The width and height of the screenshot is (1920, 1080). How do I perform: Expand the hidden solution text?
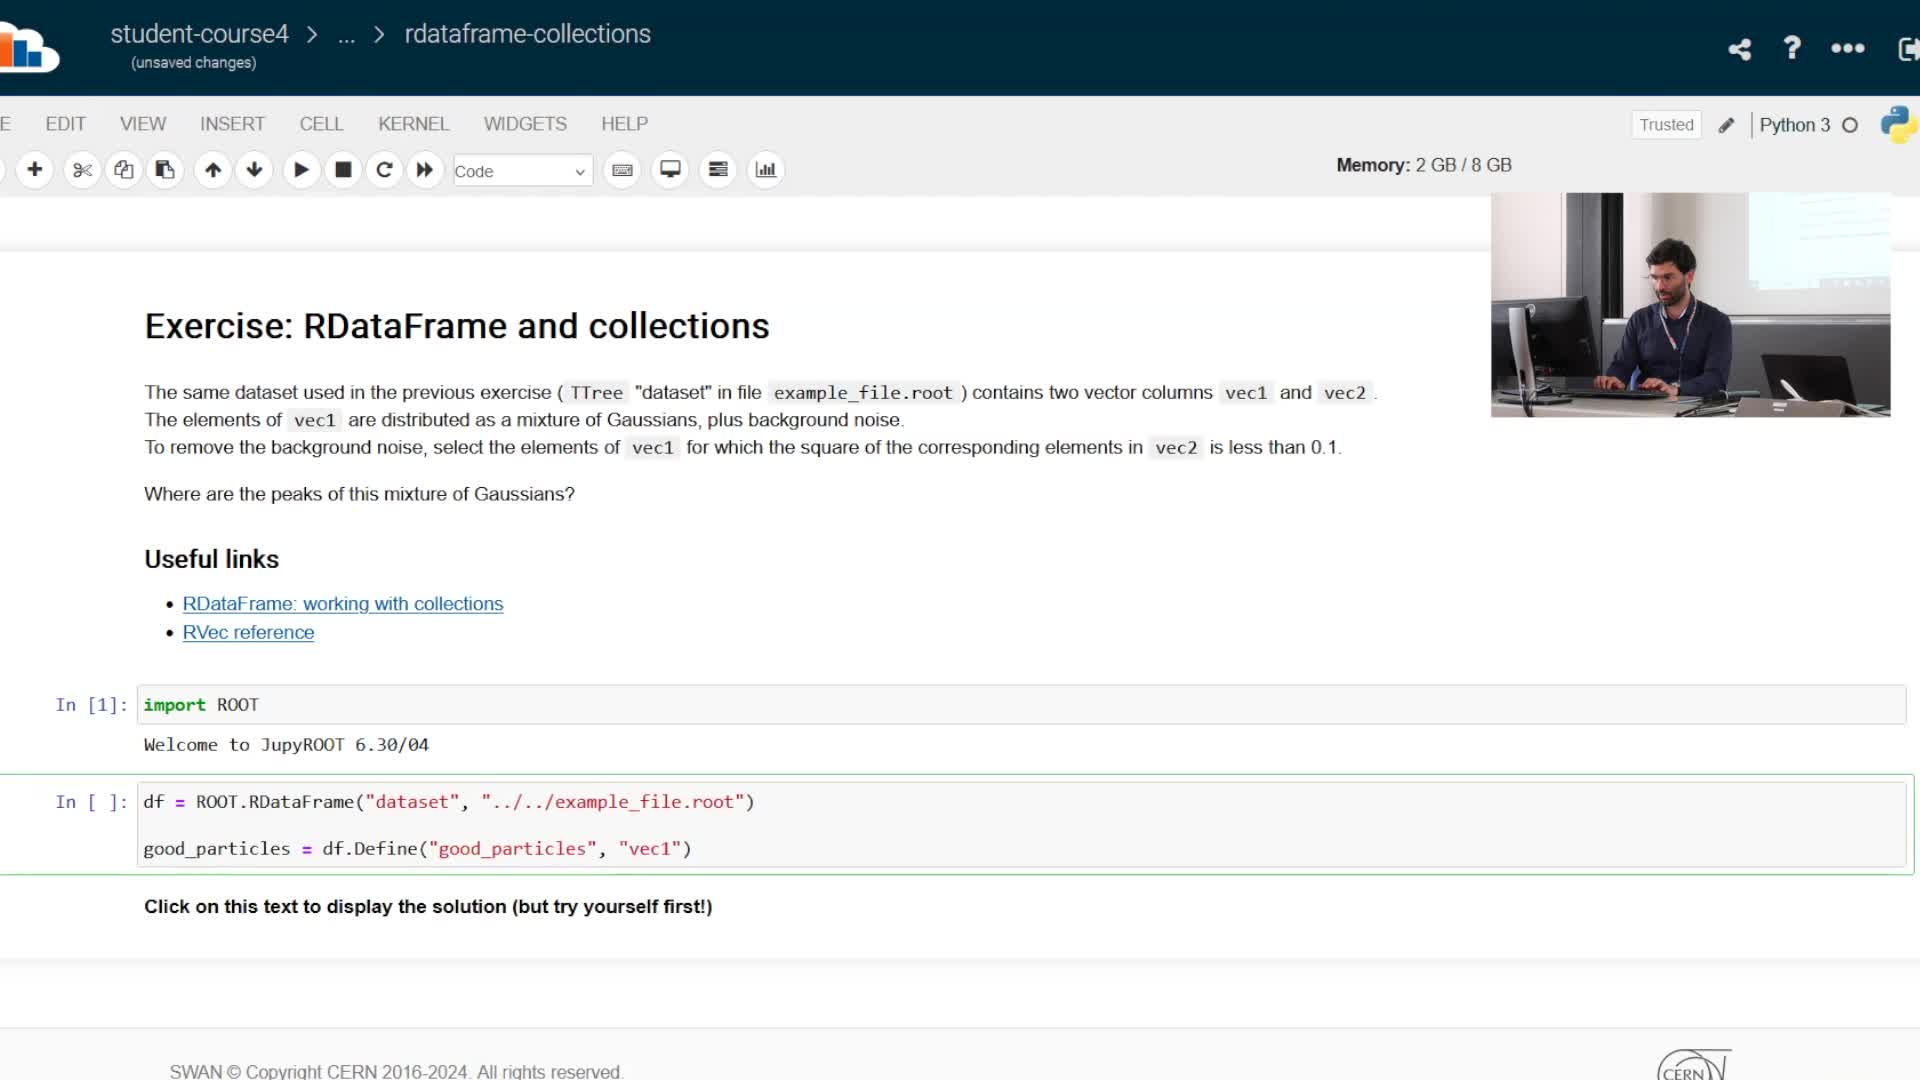click(x=428, y=906)
